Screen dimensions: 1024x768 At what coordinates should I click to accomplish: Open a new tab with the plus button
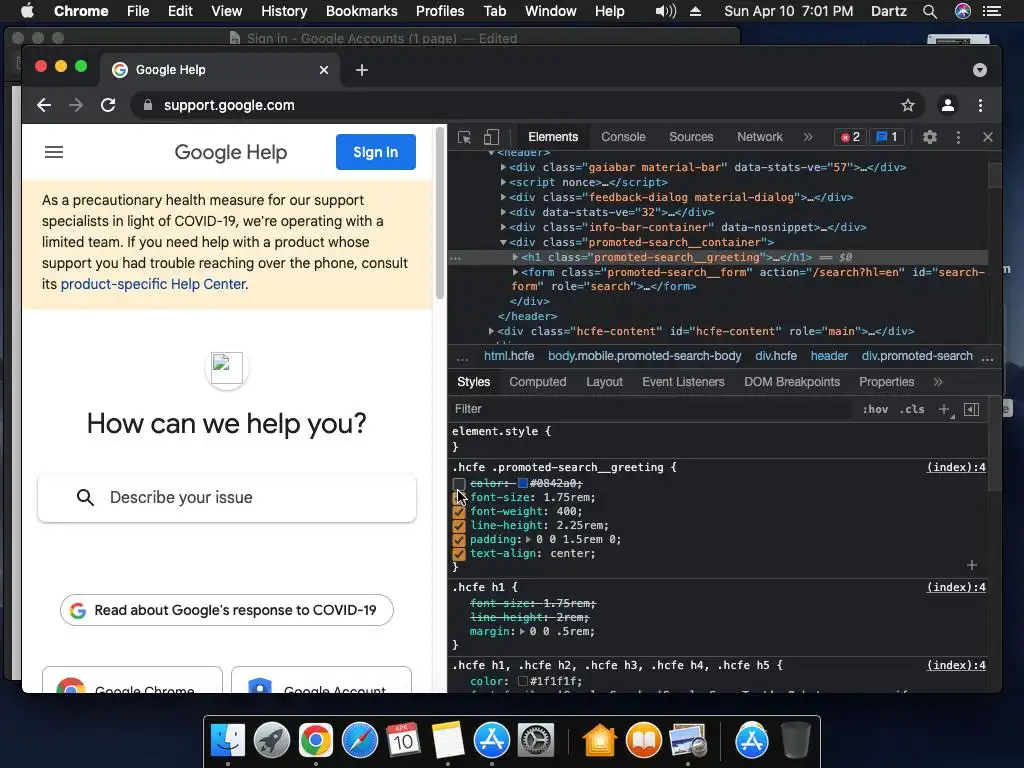362,70
